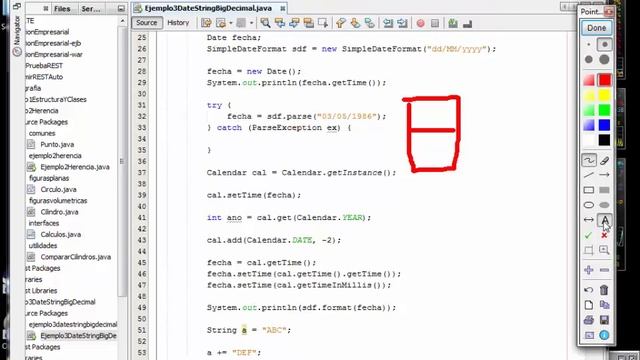Shift the line right
The height and width of the screenshot is (360, 640).
click(x=402, y=23)
